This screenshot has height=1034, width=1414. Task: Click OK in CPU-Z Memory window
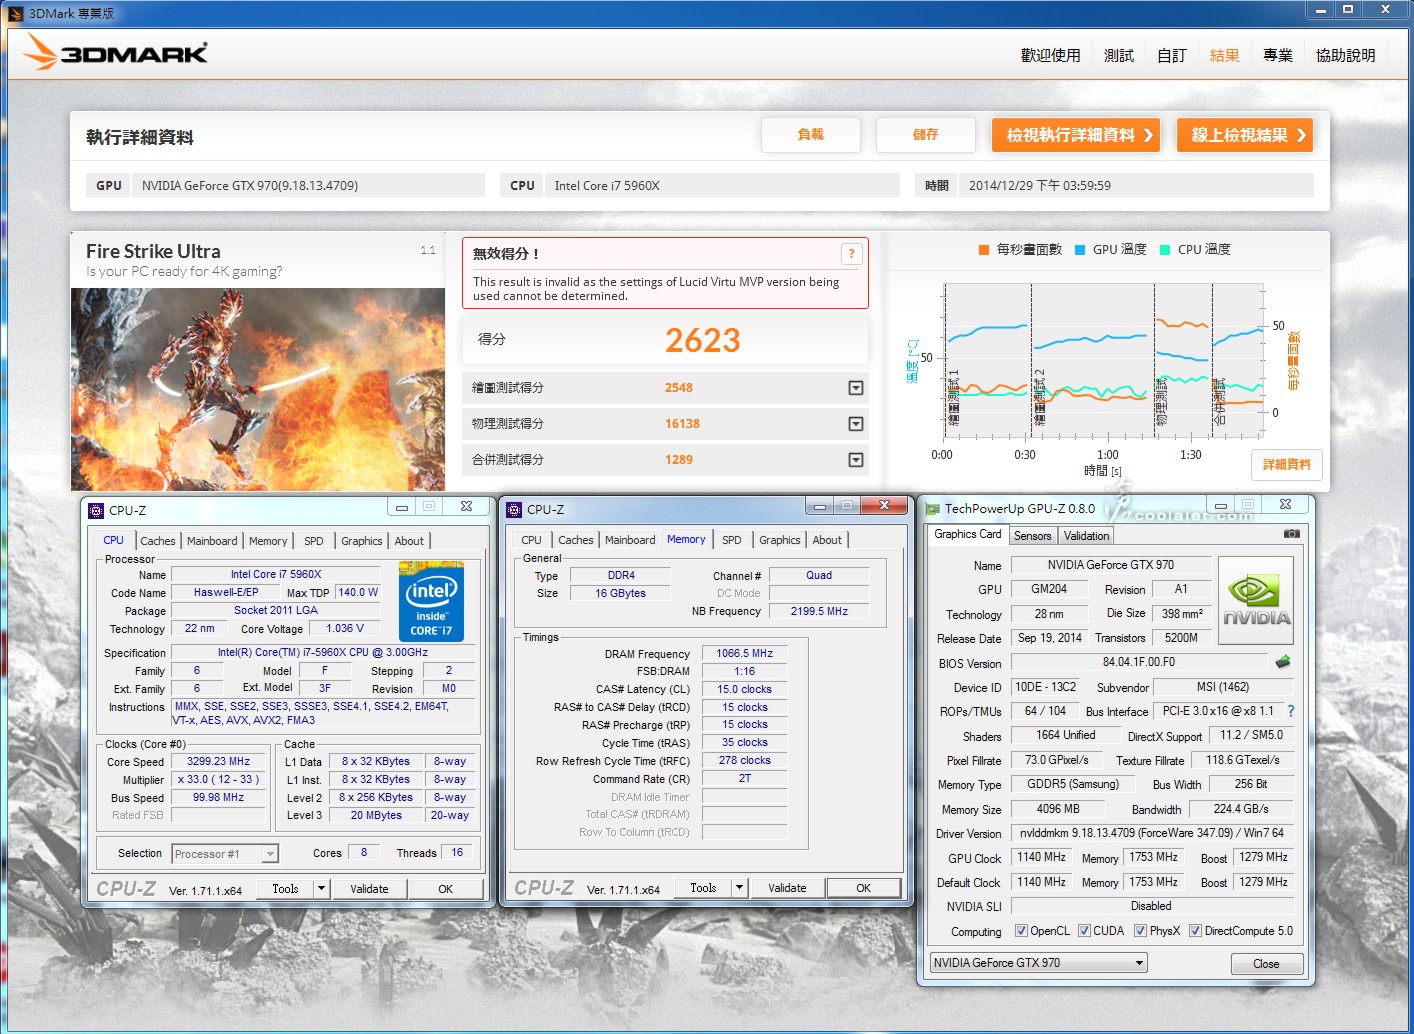864,888
